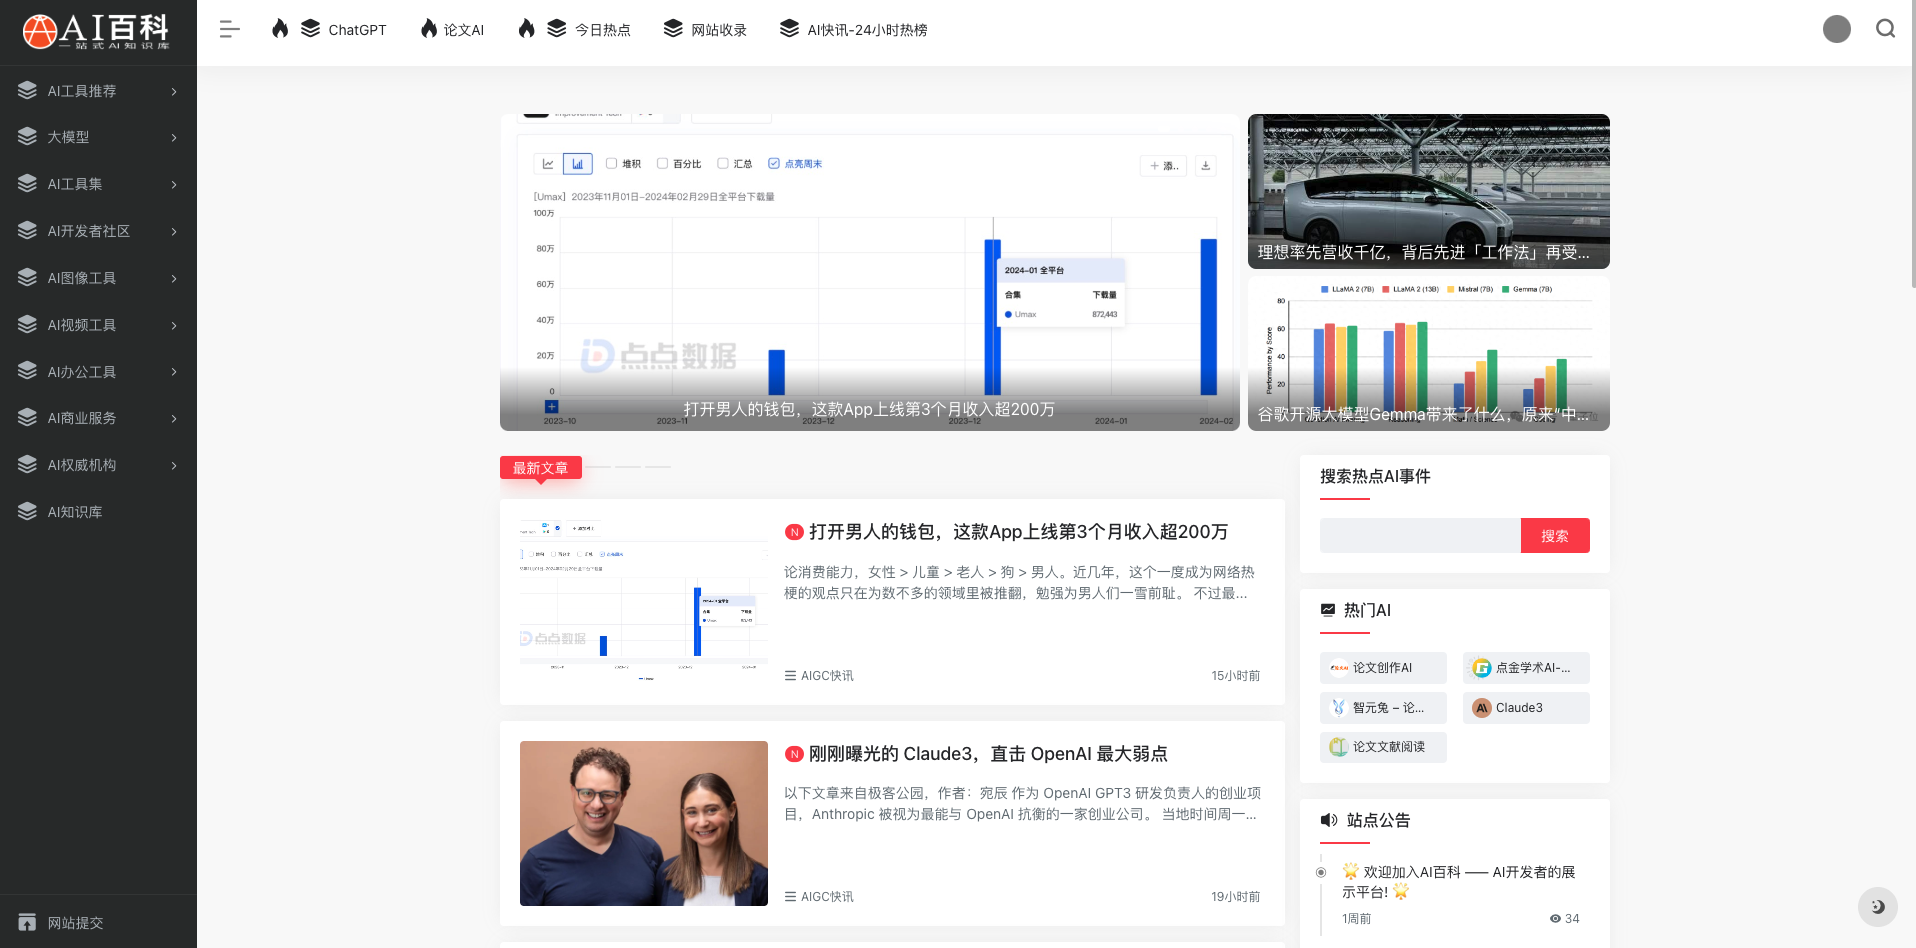This screenshot has height=948, width=1916.
Task: Click the 论文创作AI icon in 热门AI
Action: tap(1339, 668)
